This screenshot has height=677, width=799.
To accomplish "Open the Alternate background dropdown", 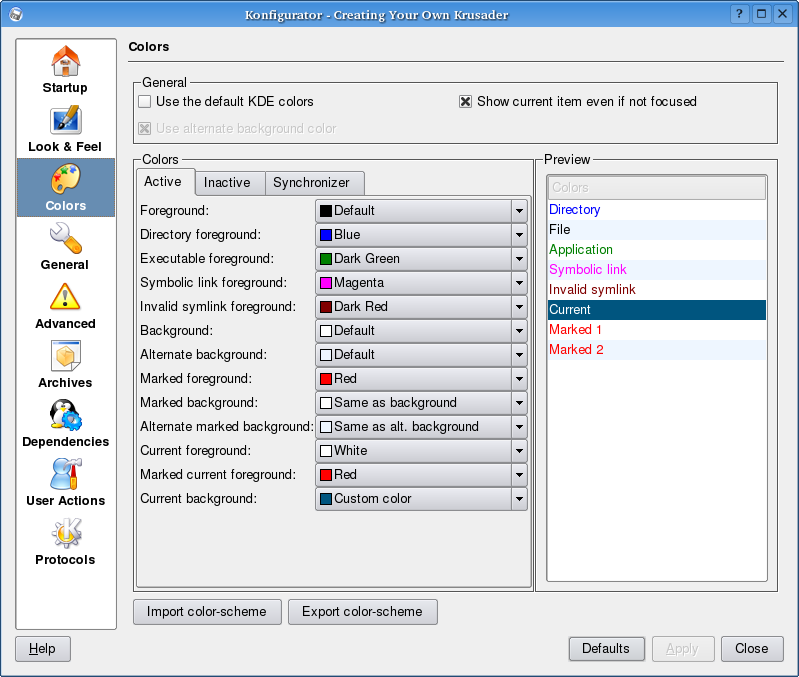I will tap(421, 355).
